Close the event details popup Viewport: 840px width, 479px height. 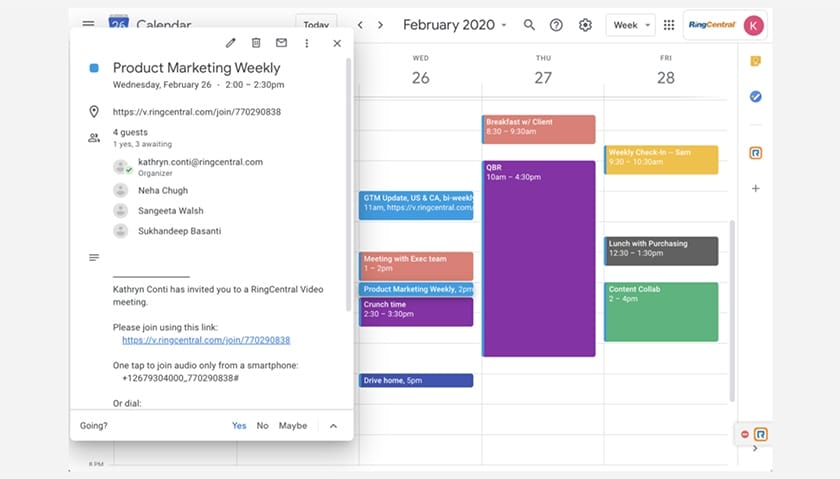tap(337, 43)
